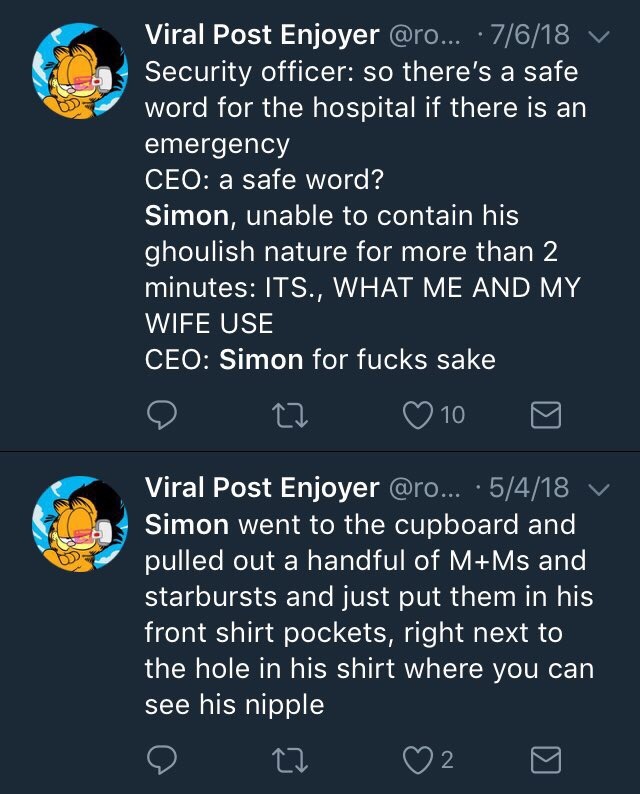This screenshot has height=794, width=640.
Task: Open options chevron on 7/6/18 tweet
Action: tap(599, 37)
